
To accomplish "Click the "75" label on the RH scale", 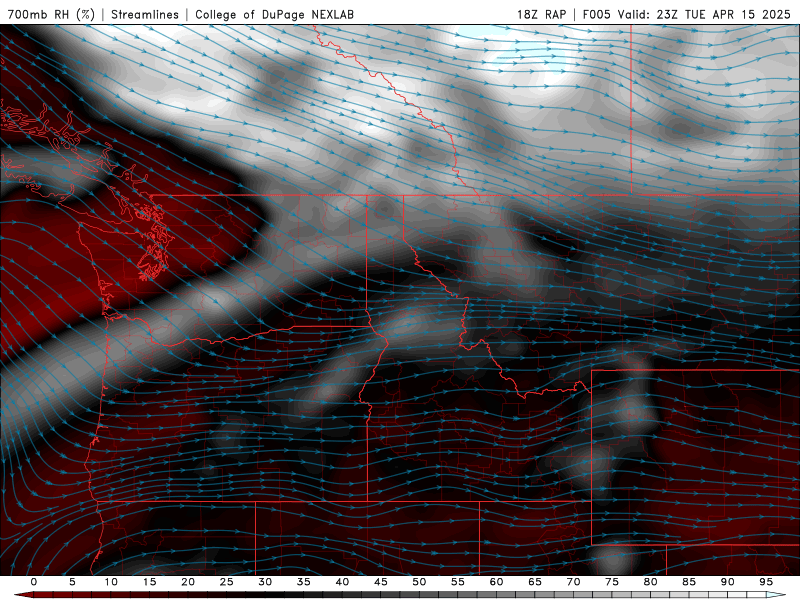I will point(612,582).
